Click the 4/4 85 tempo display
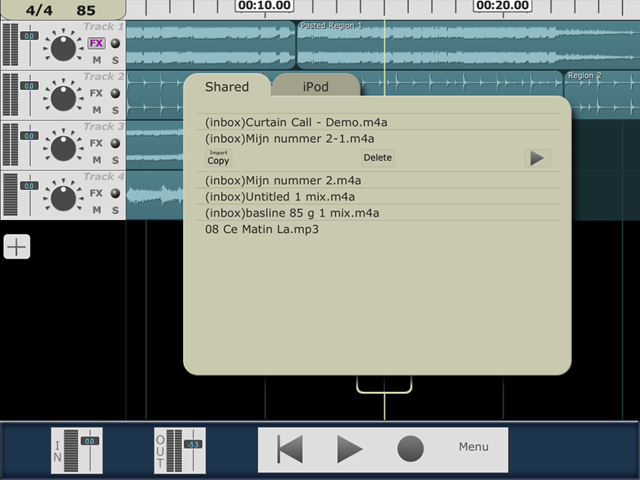This screenshot has height=480, width=640. (60, 10)
